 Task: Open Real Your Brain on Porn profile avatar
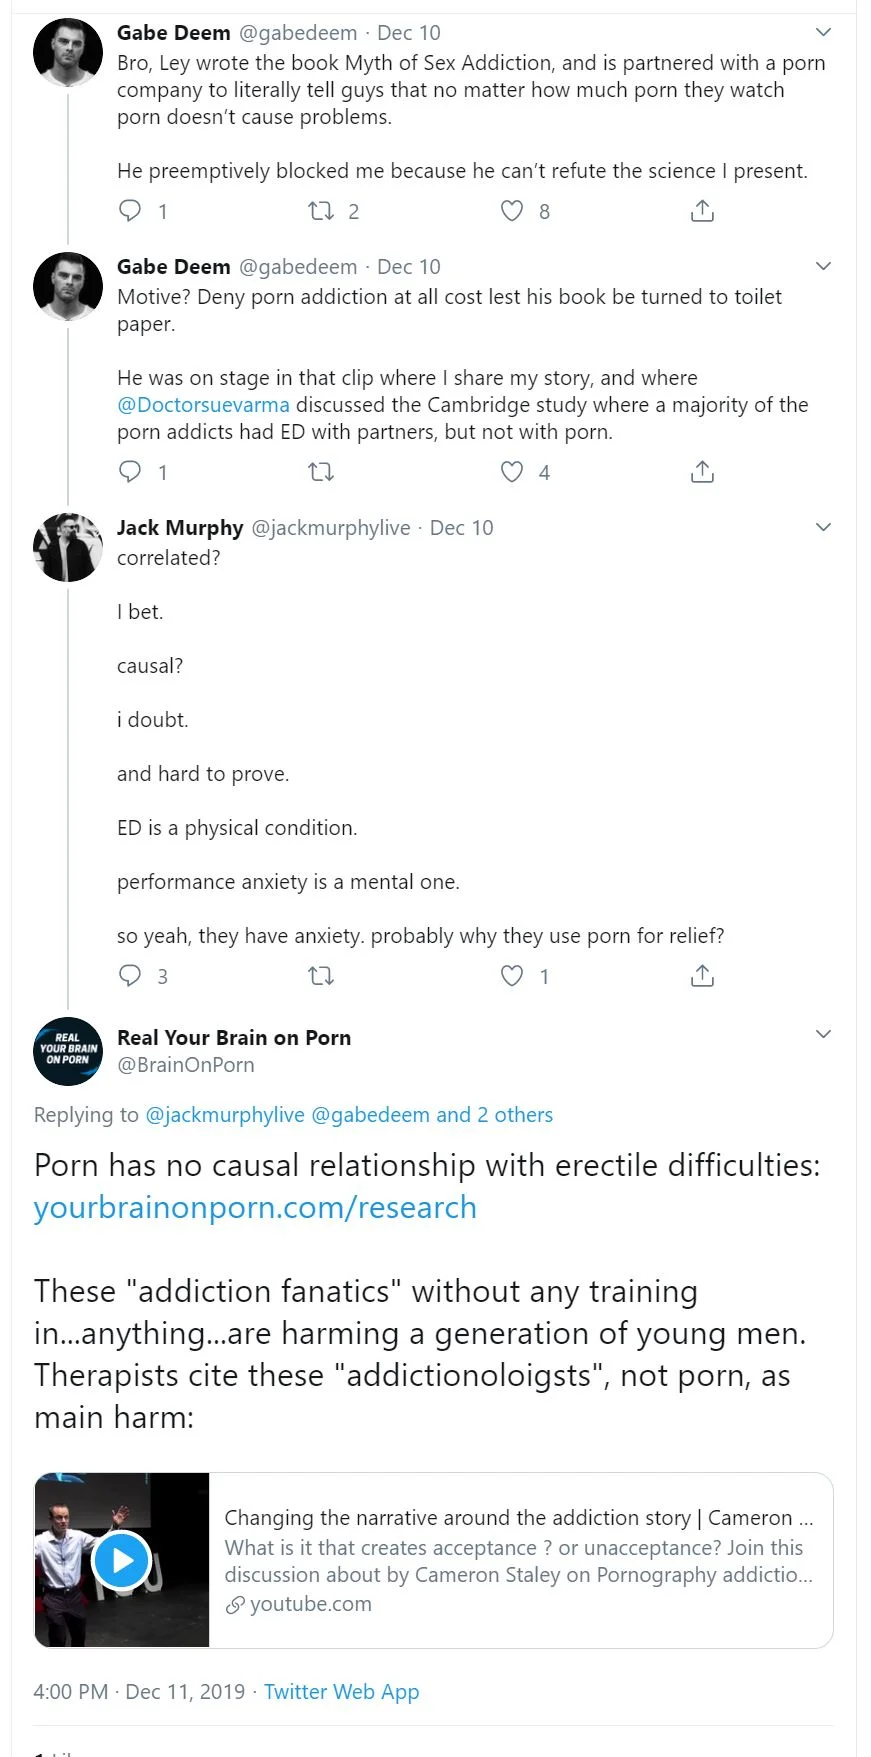pyautogui.click(x=68, y=1051)
